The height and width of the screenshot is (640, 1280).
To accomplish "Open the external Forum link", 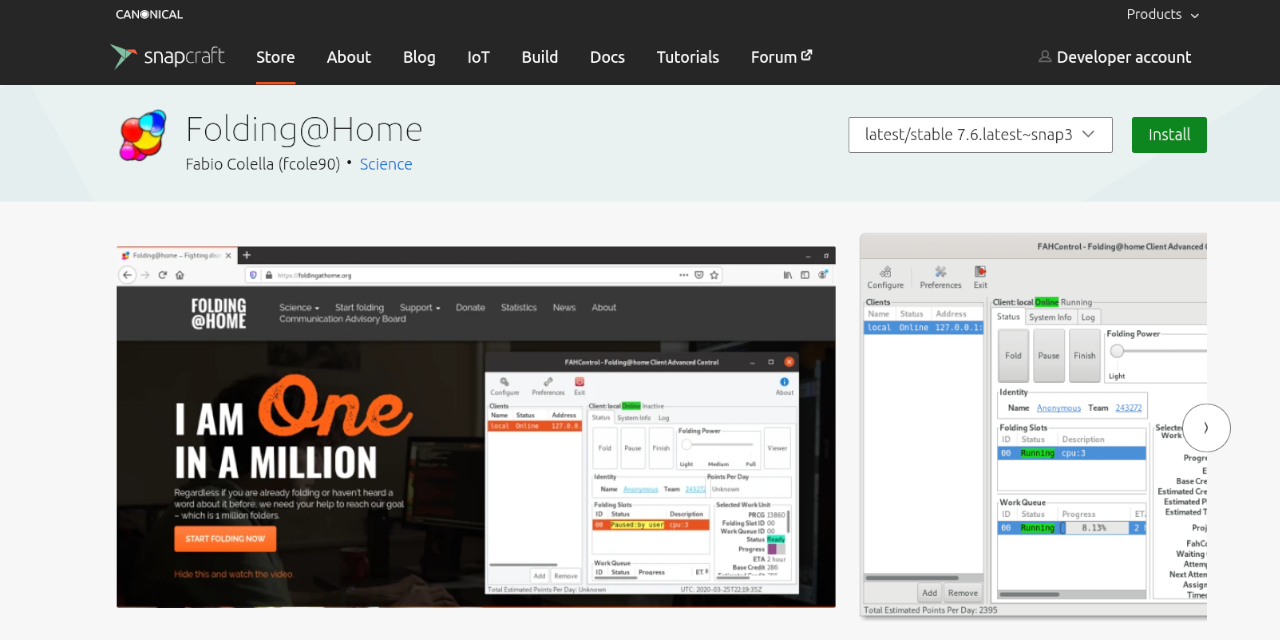I will tap(781, 57).
